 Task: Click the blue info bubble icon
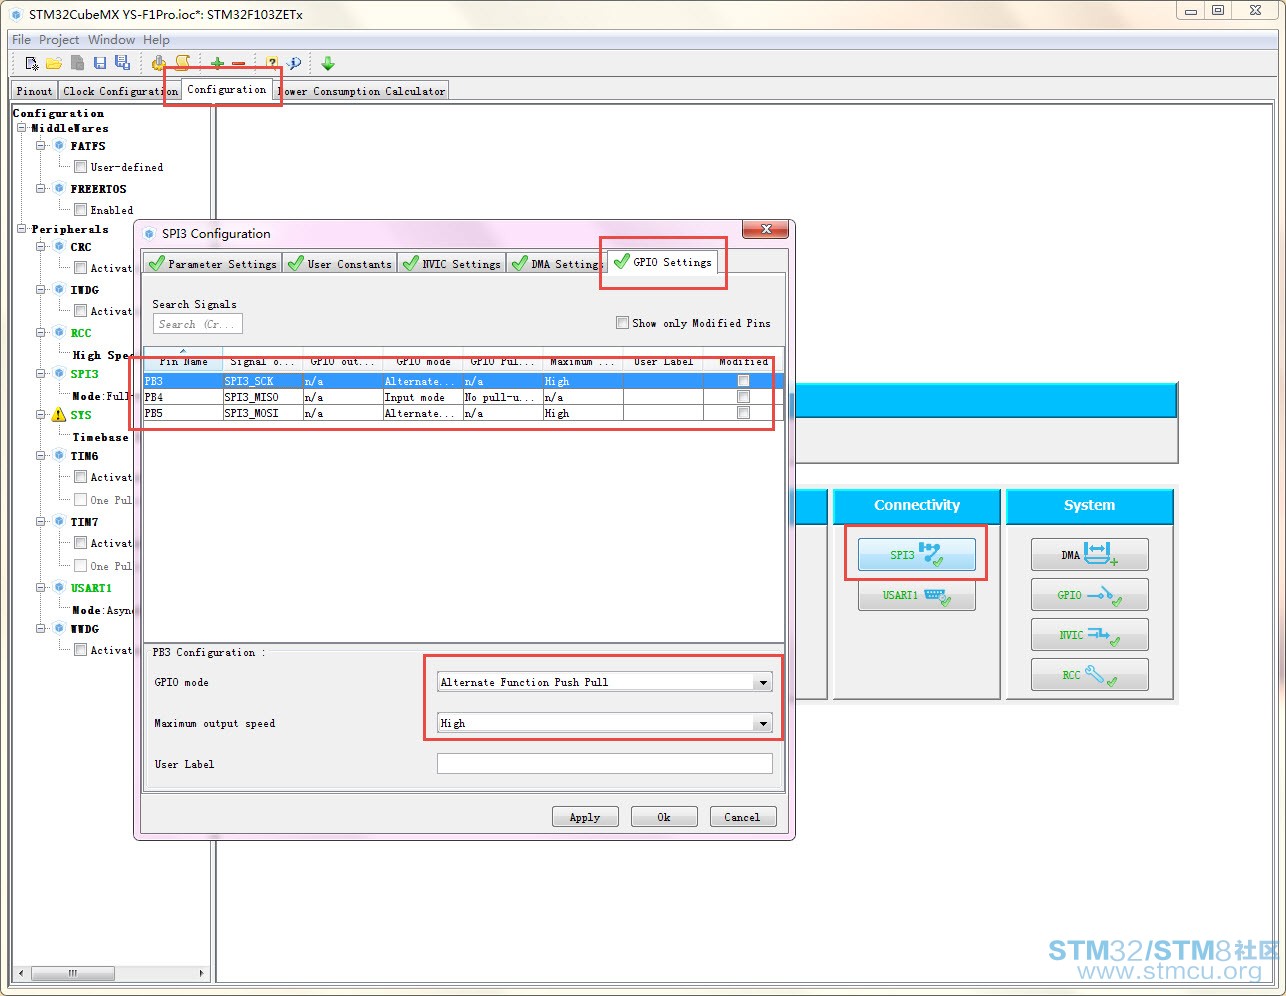(x=294, y=63)
